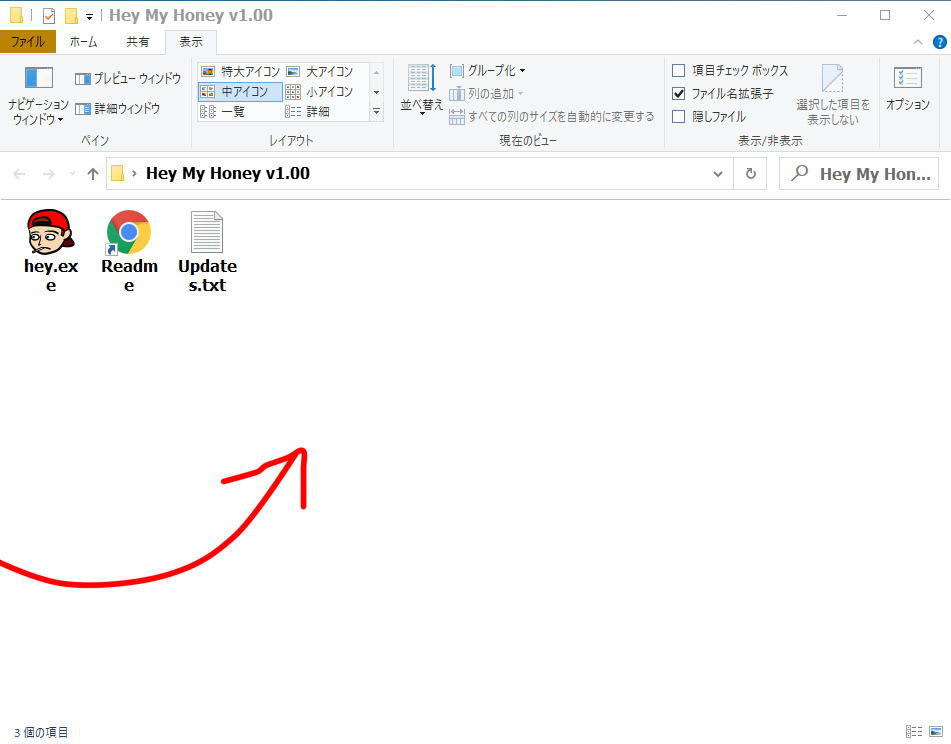Open the Readme Chrome shortcut
951x744 pixels.
(129, 233)
